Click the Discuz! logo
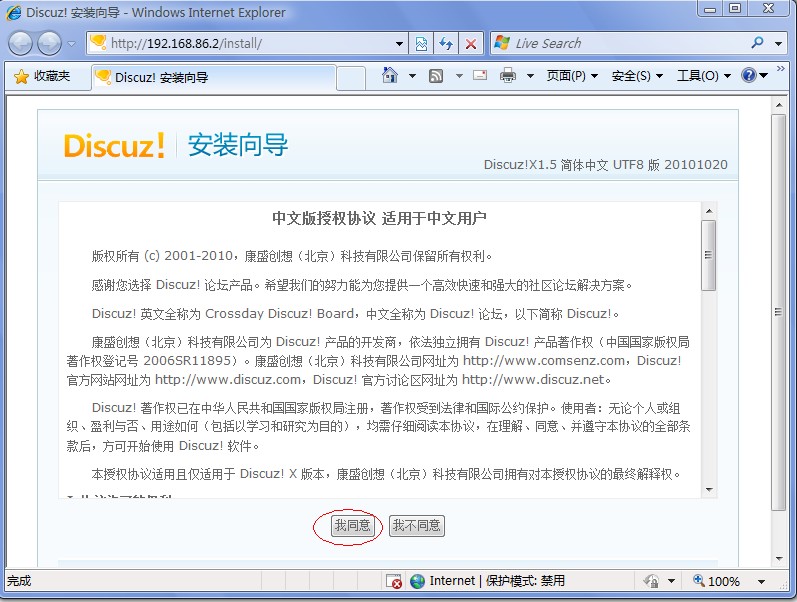Image resolution: width=797 pixels, height=602 pixels. coord(114,145)
